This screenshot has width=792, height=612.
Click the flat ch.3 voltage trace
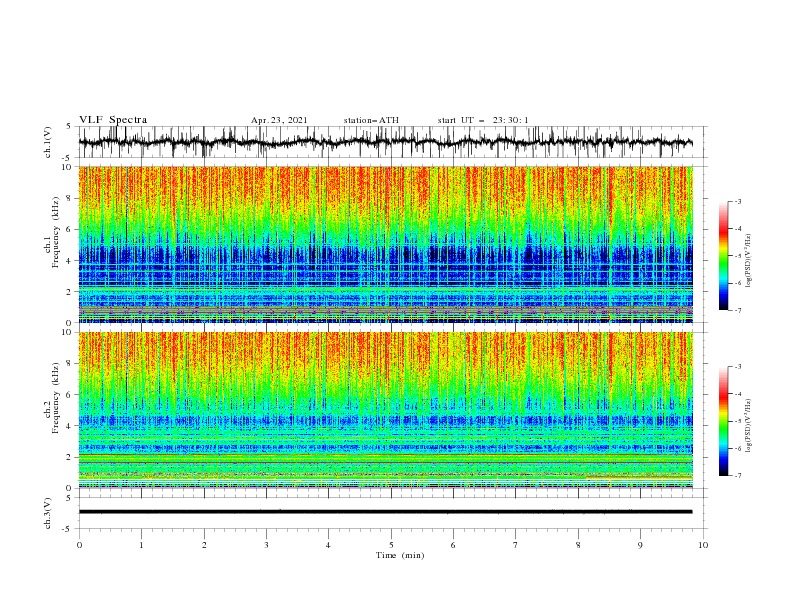click(385, 512)
